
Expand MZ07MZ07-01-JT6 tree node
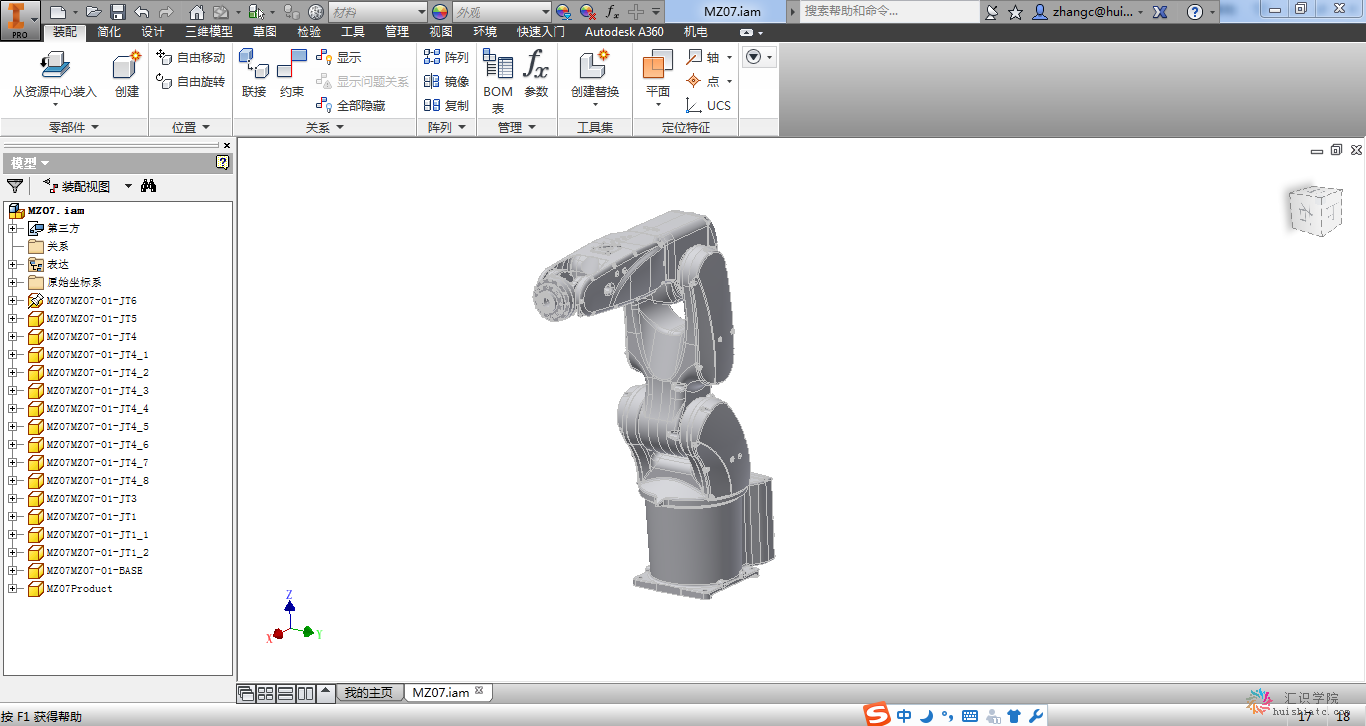[x=13, y=300]
